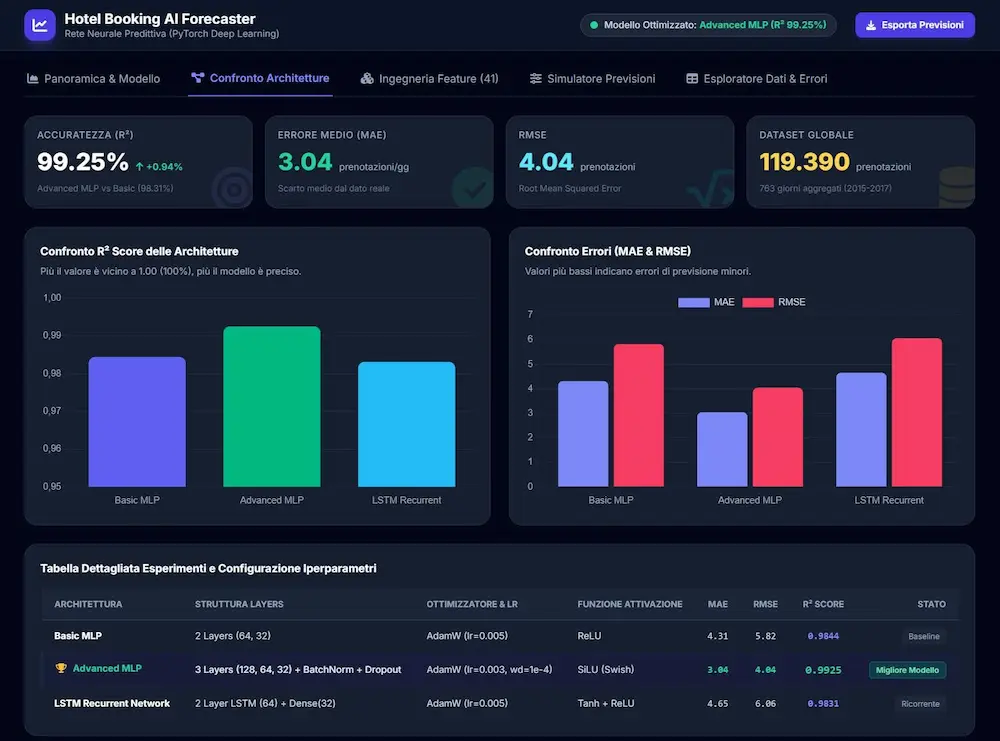Click the green Advanced MLP R² bar
The height and width of the screenshot is (741, 1000).
click(x=272, y=406)
